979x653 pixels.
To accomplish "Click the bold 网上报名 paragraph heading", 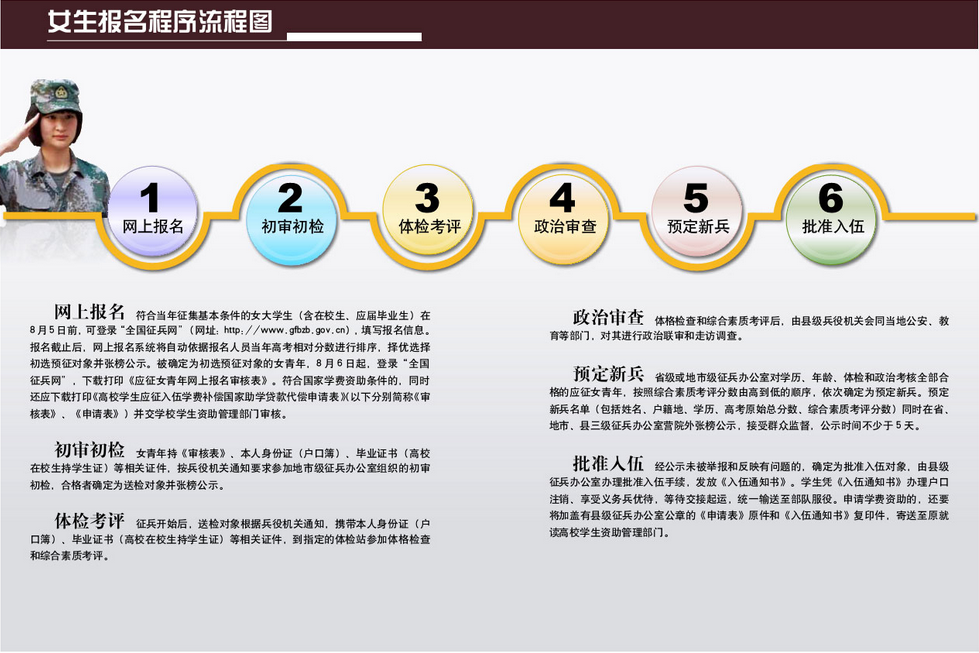I will 89,311.
